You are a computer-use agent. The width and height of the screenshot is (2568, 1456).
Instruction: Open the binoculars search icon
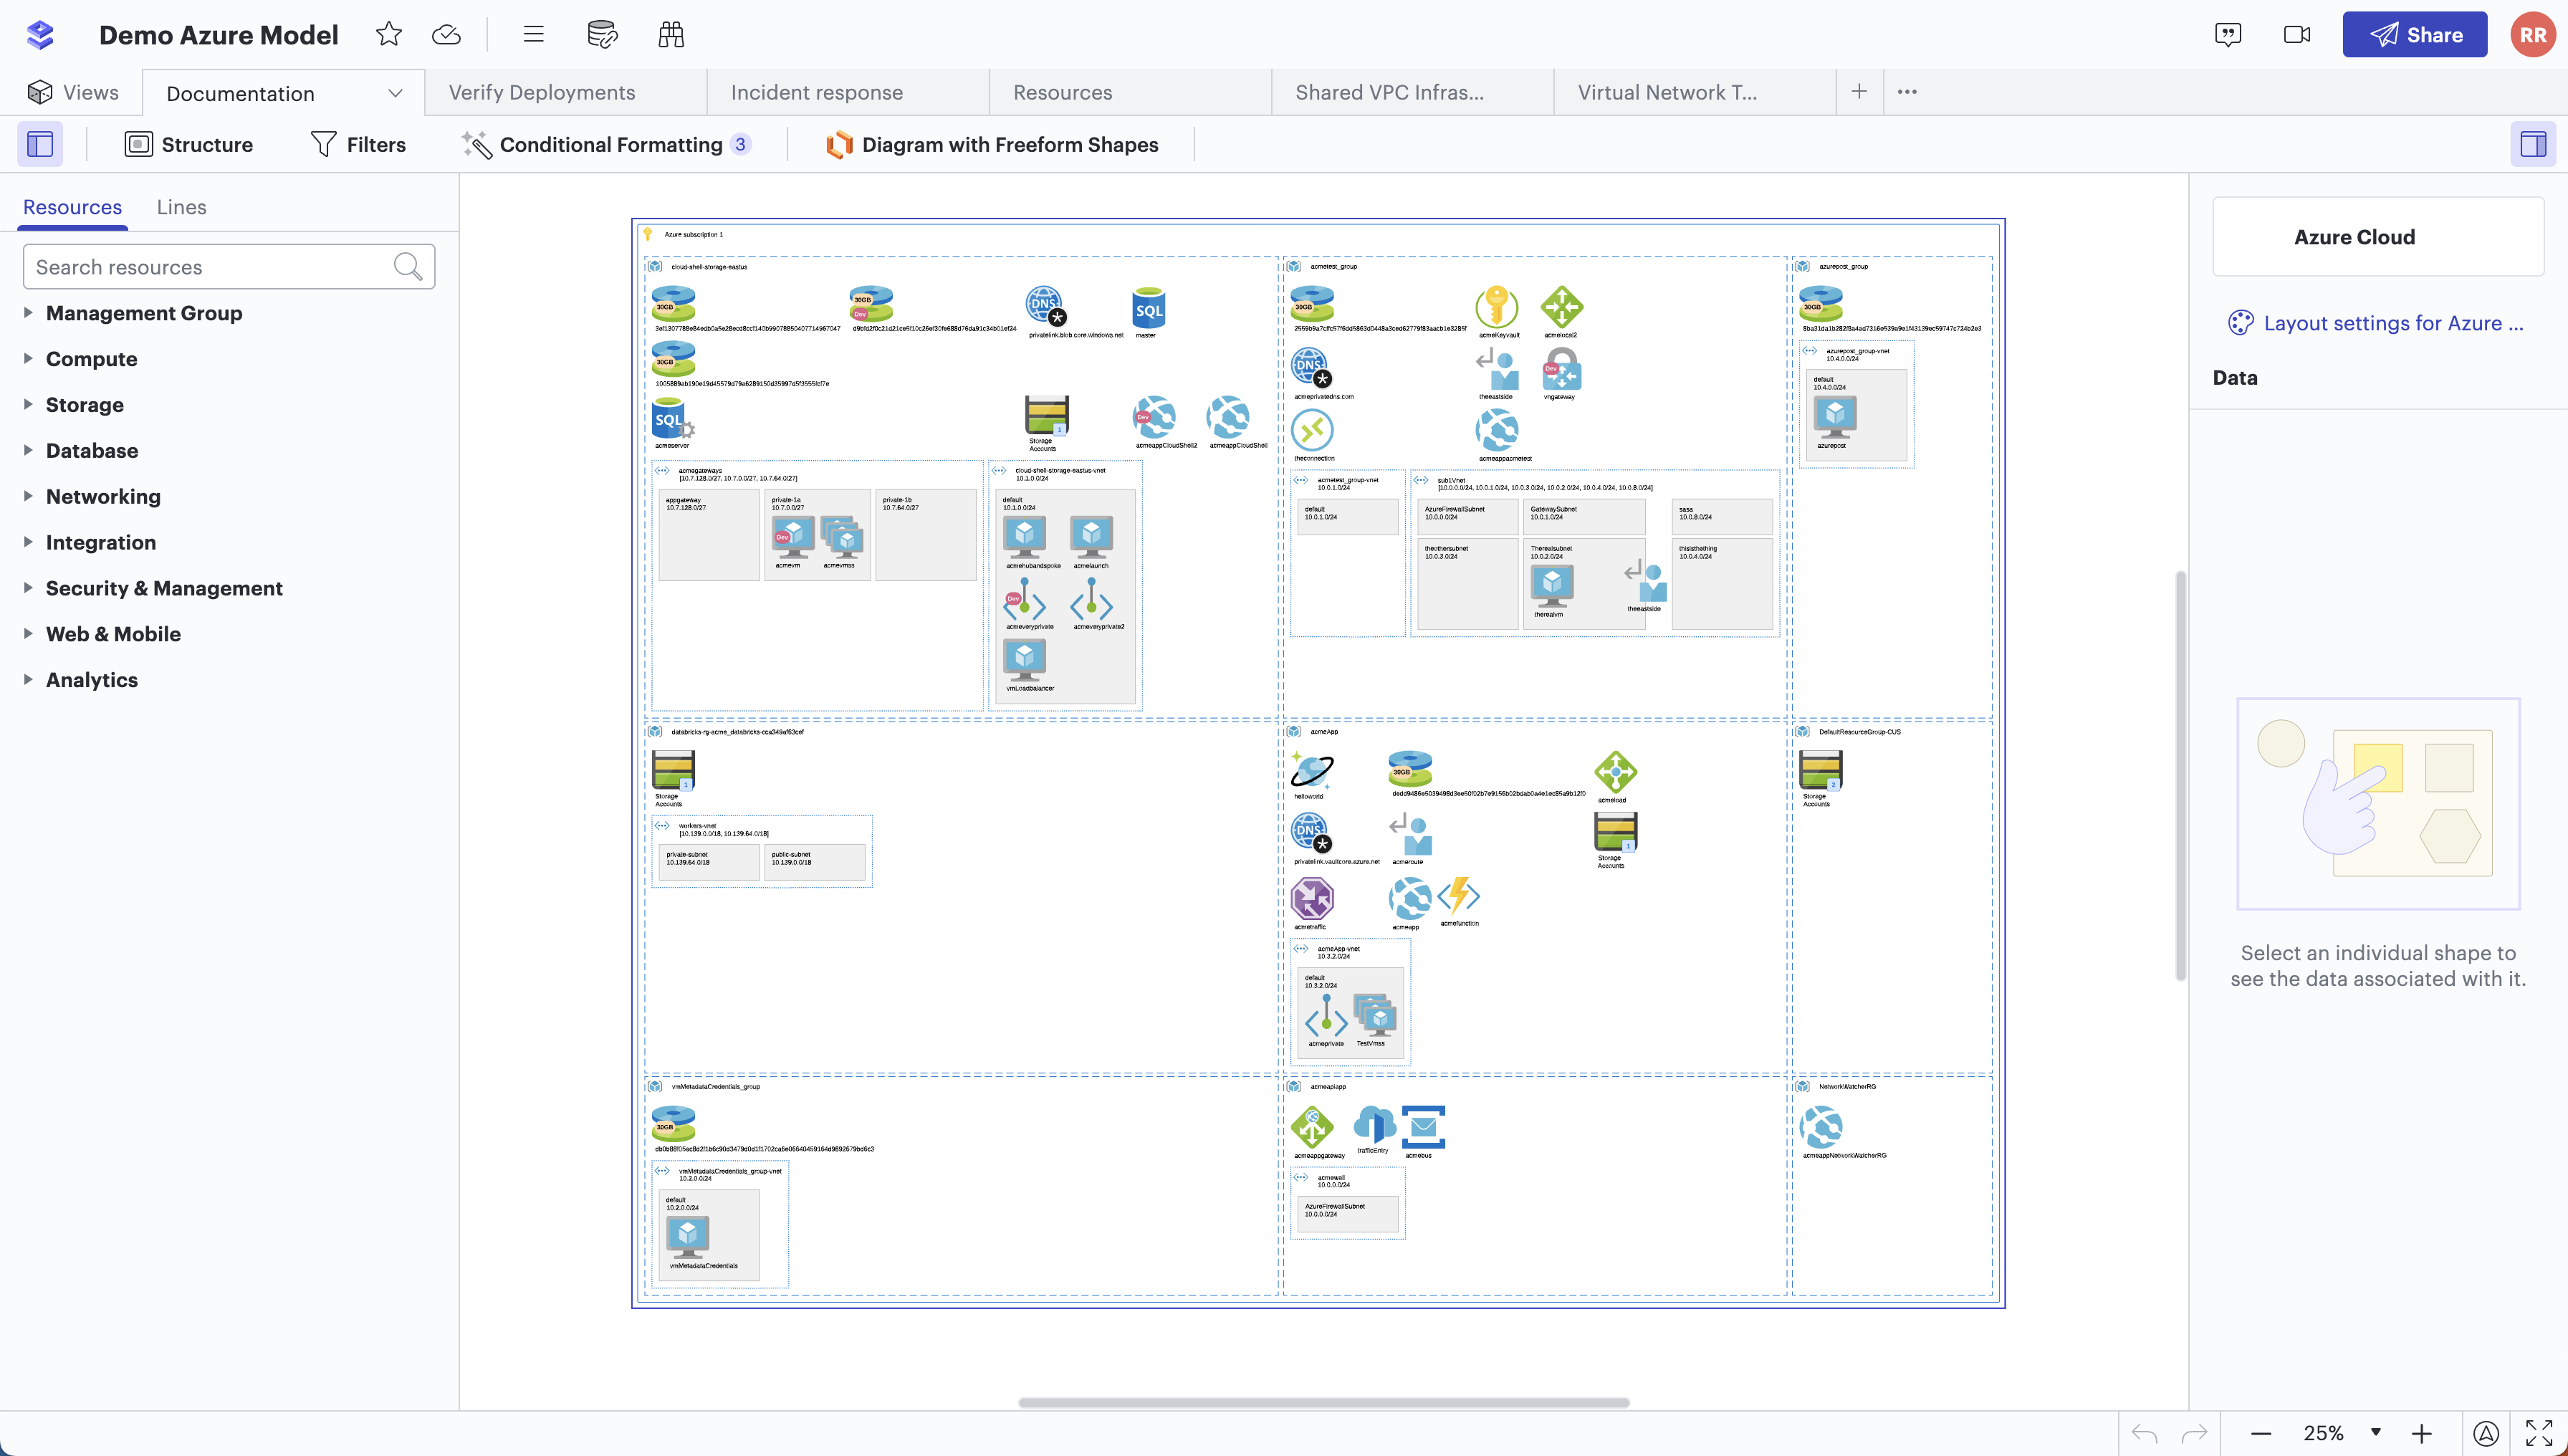pos(671,35)
